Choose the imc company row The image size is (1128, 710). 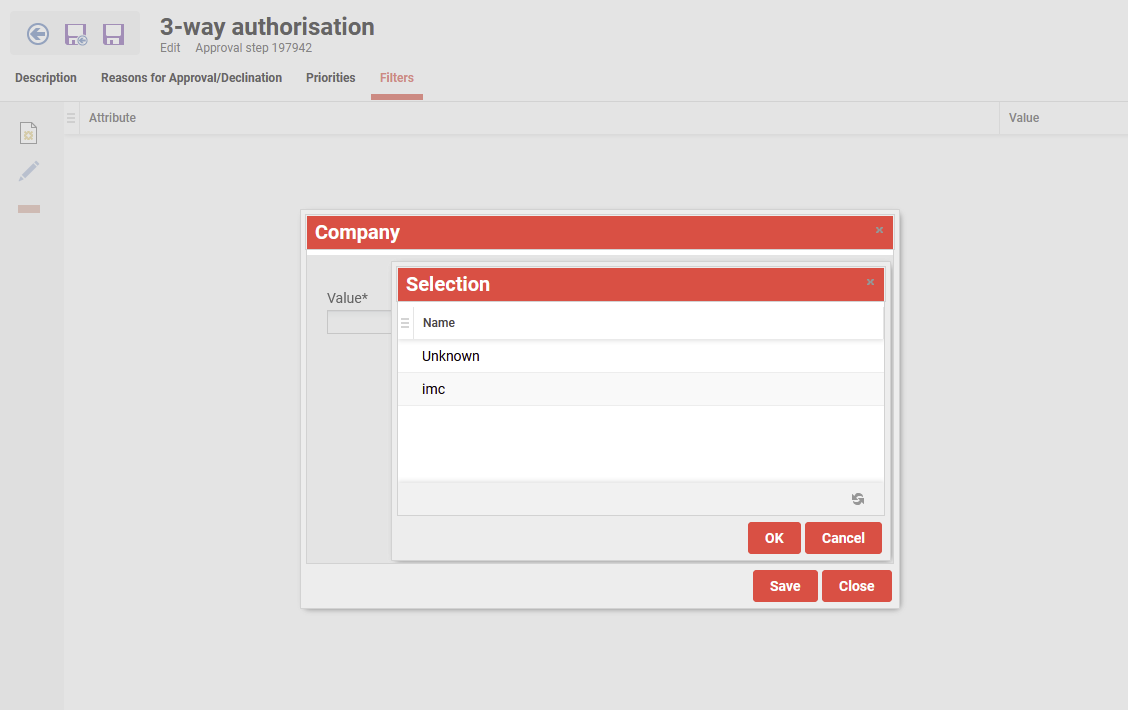(434, 389)
